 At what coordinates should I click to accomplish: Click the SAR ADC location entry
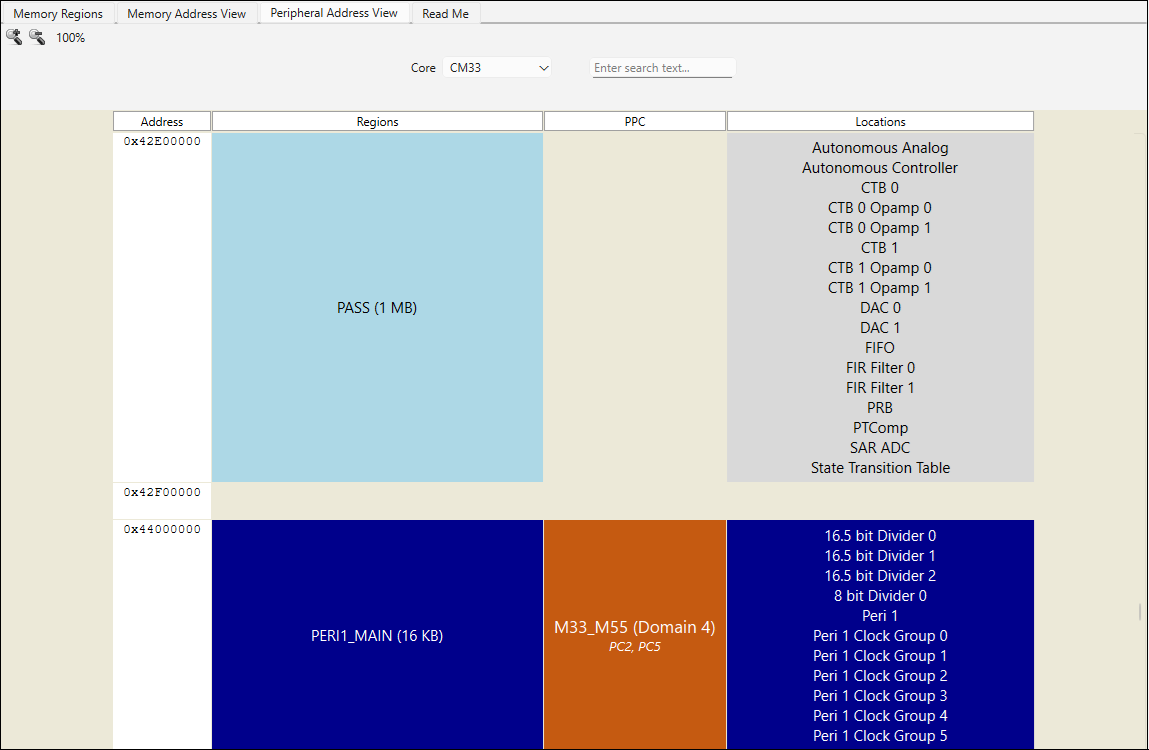click(x=880, y=448)
